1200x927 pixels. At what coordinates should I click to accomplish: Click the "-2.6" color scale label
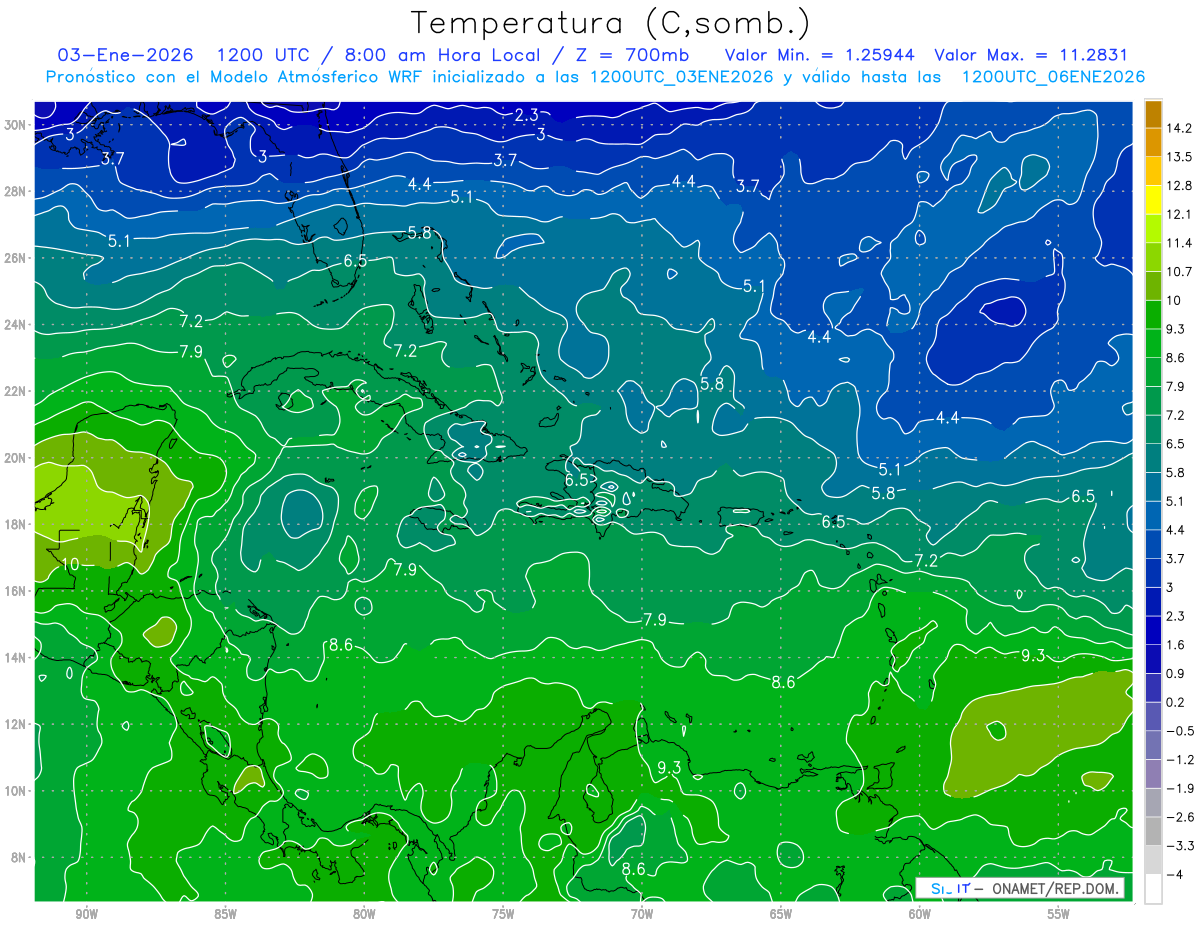(1180, 817)
